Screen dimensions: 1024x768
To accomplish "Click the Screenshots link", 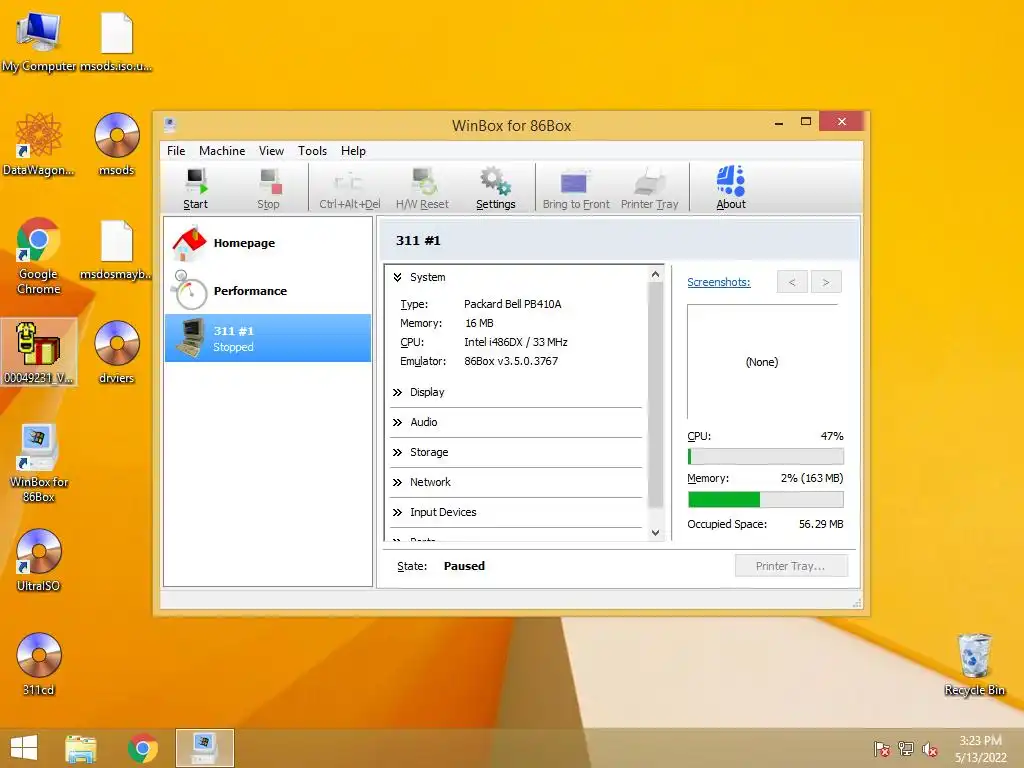I will pos(718,282).
